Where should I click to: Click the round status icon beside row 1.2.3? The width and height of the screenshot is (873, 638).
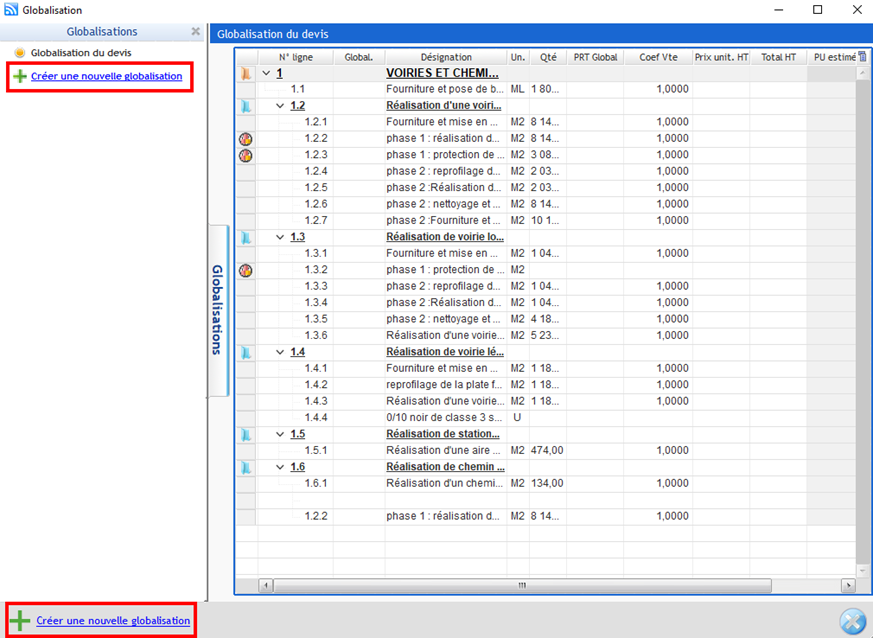[245, 155]
